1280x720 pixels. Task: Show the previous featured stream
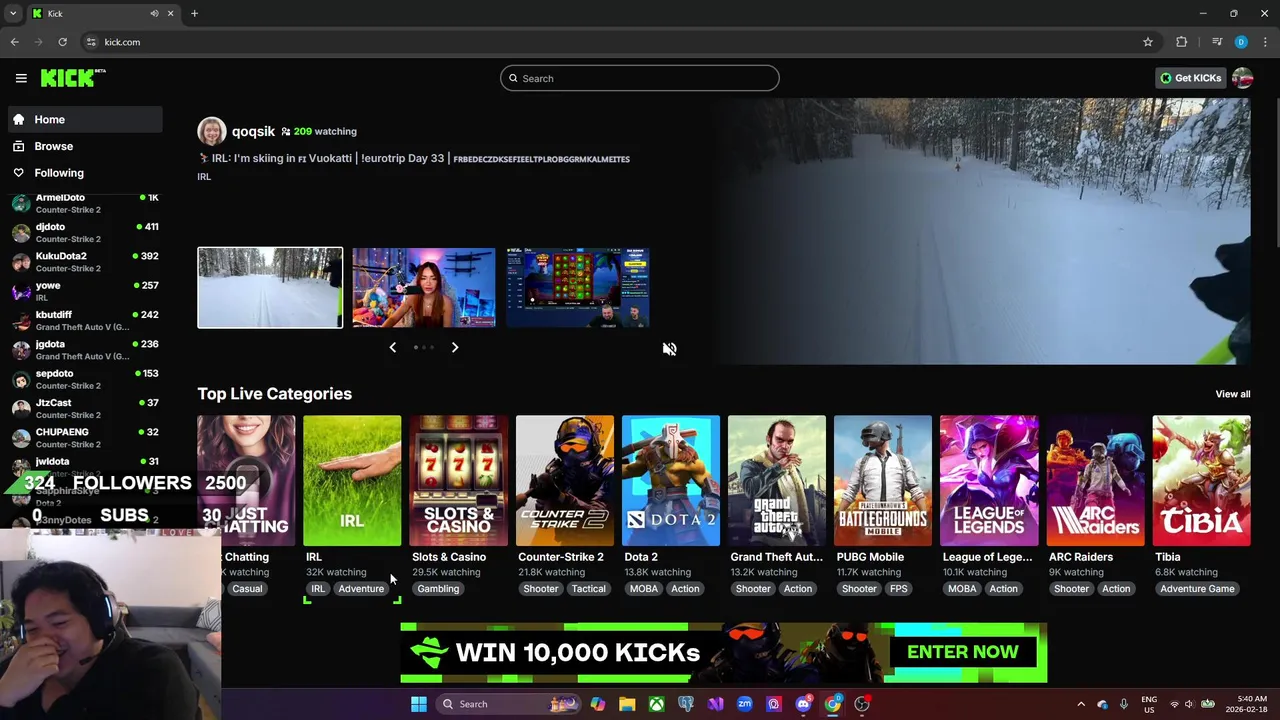pyautogui.click(x=392, y=347)
